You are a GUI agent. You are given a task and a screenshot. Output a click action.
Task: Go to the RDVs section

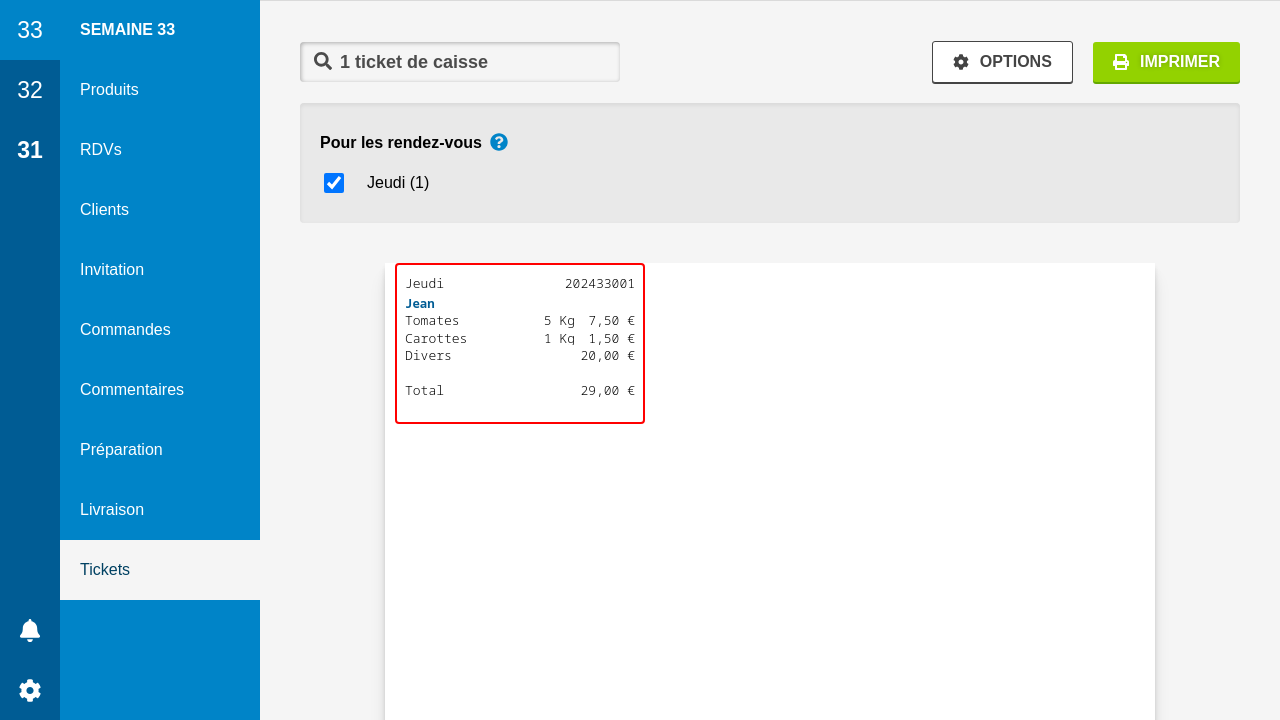click(x=101, y=150)
